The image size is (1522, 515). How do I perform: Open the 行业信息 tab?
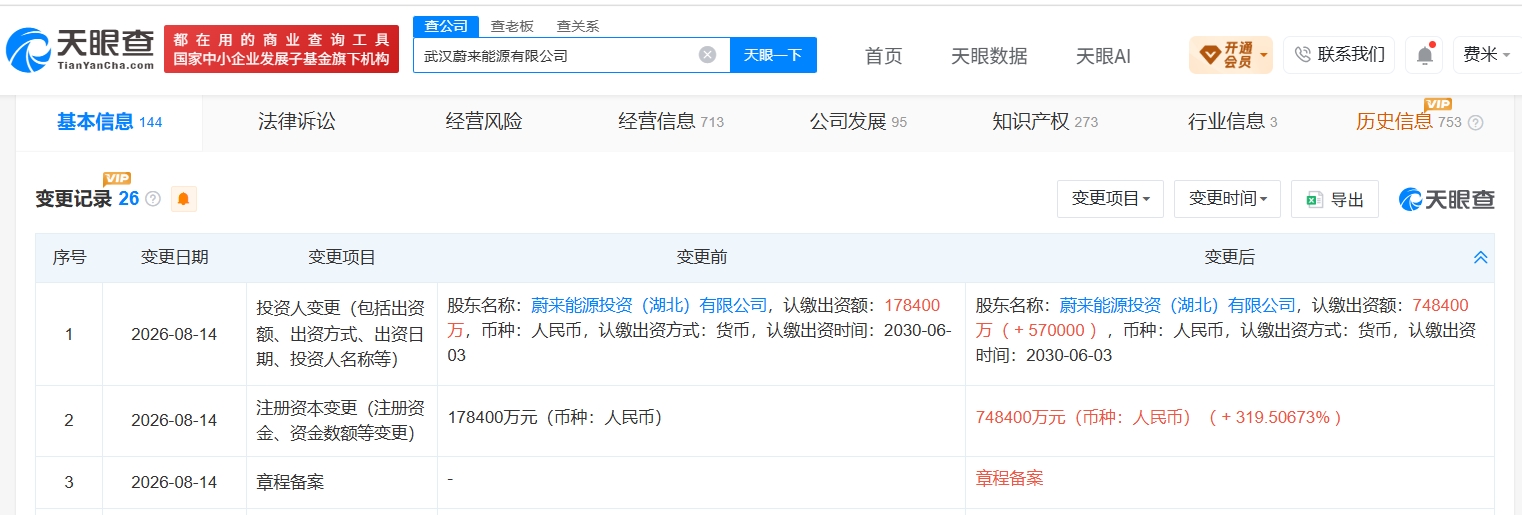click(x=1232, y=122)
